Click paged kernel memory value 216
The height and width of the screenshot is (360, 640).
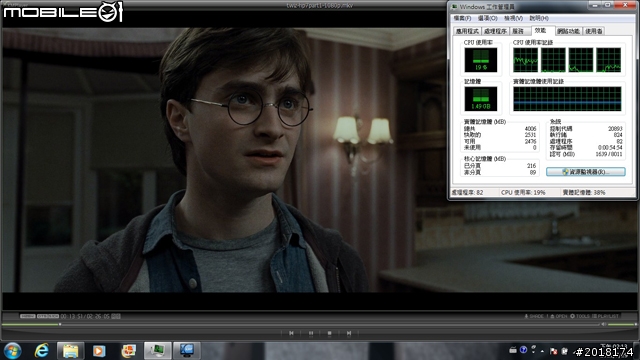531,166
